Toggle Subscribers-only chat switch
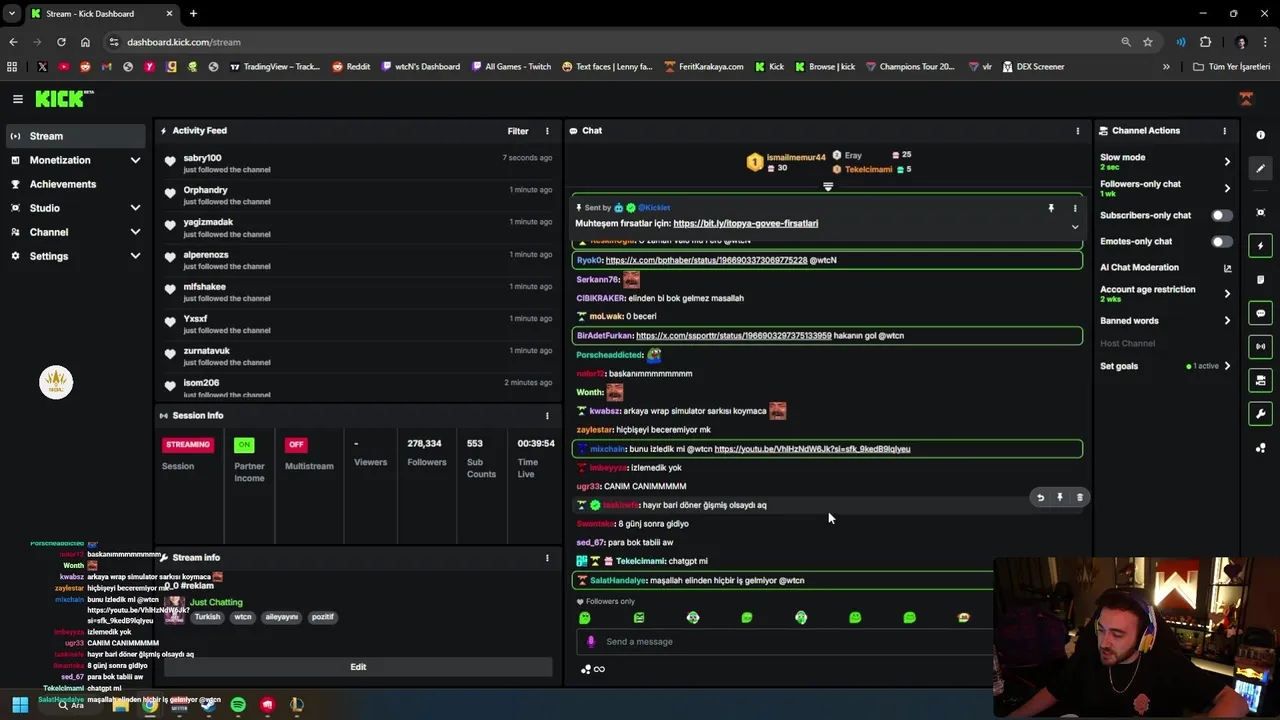Screen dimensions: 1280x720 click(x=1221, y=215)
